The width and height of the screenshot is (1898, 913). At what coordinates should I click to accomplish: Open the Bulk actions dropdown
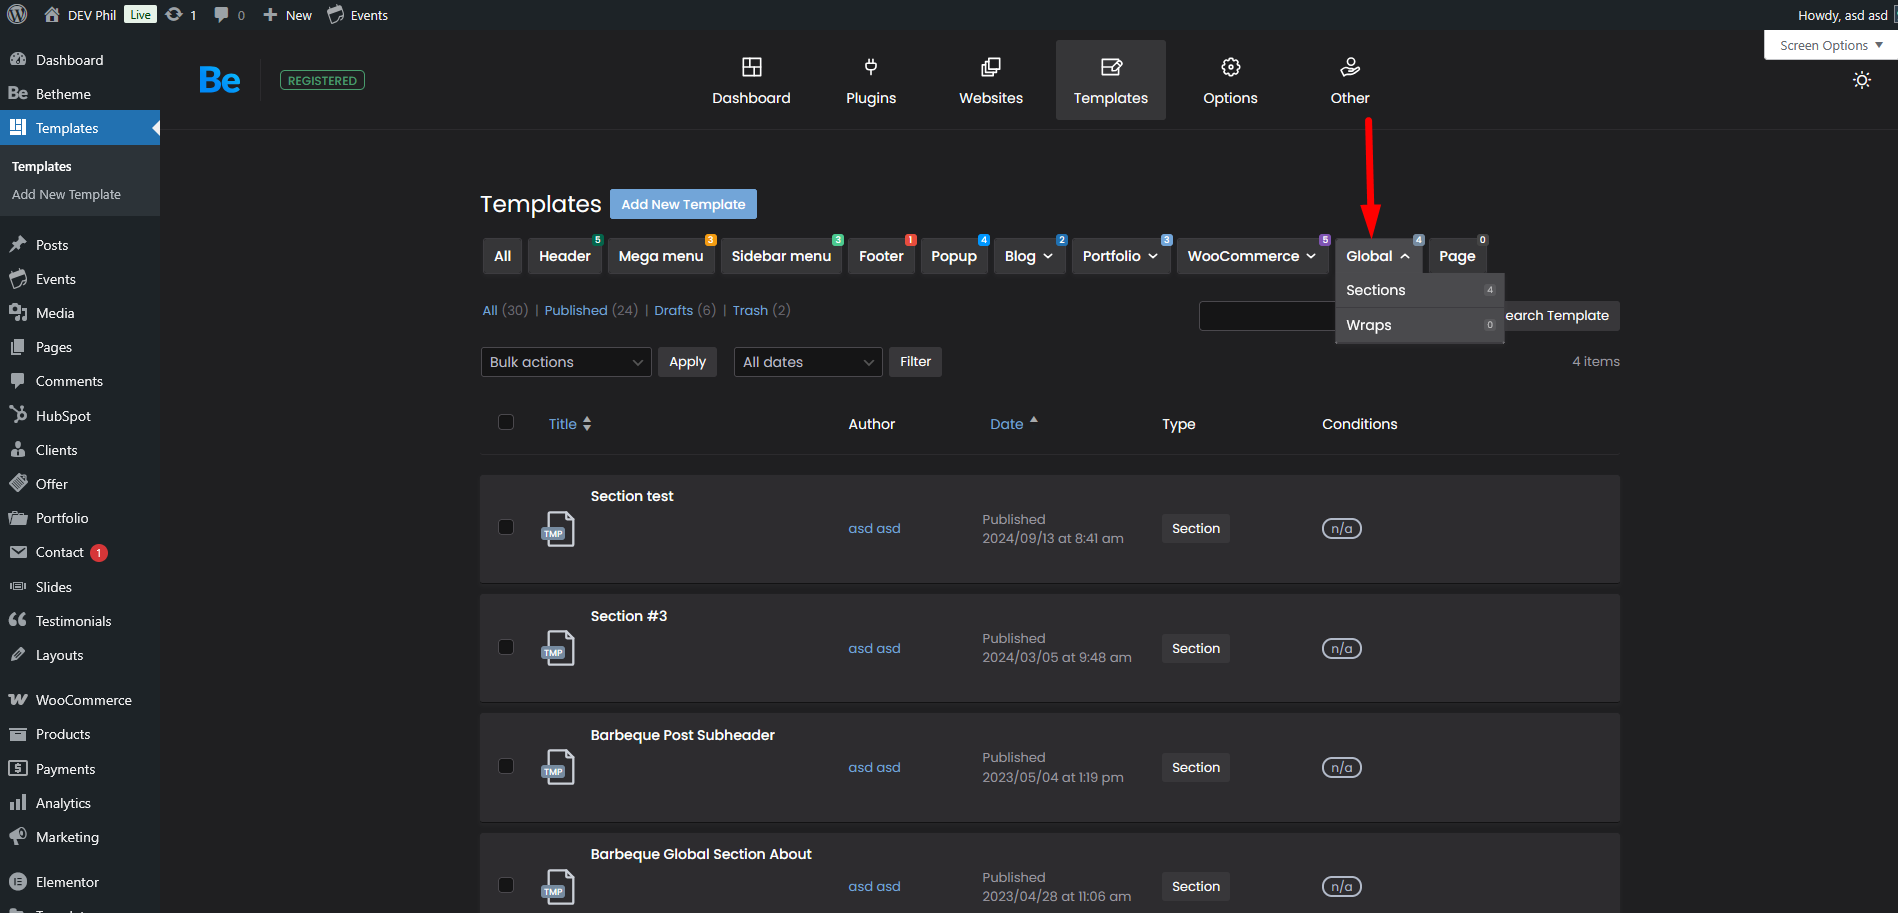point(566,362)
